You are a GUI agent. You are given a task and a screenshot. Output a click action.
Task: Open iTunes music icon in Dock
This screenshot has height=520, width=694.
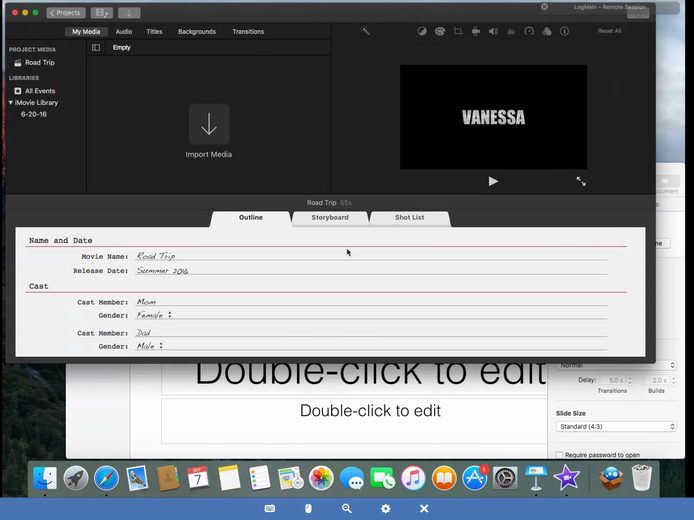(413, 478)
